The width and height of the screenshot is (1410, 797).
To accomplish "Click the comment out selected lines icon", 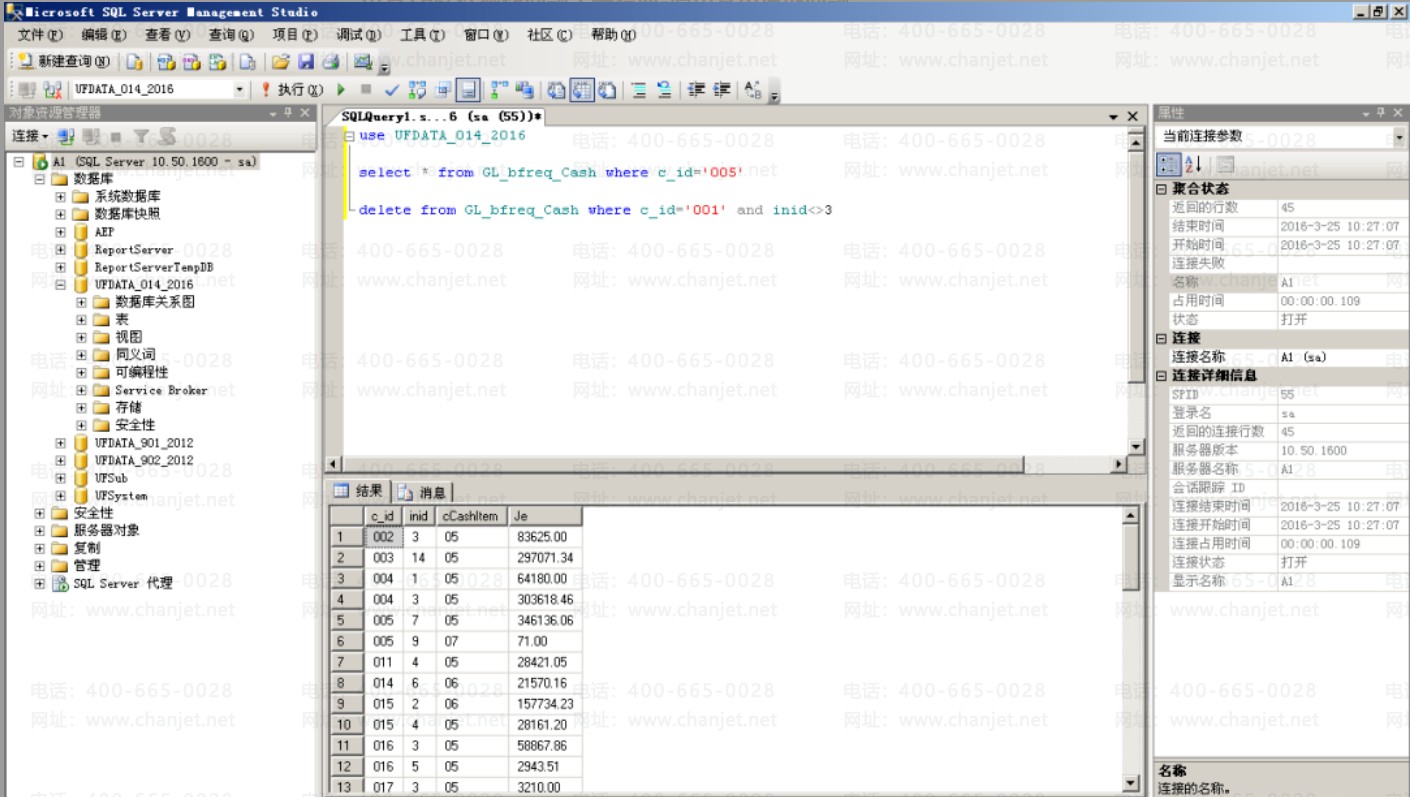I will click(639, 90).
